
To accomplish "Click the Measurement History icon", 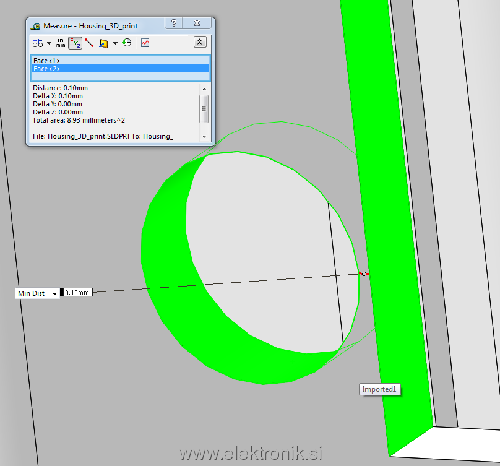I will coord(127,43).
